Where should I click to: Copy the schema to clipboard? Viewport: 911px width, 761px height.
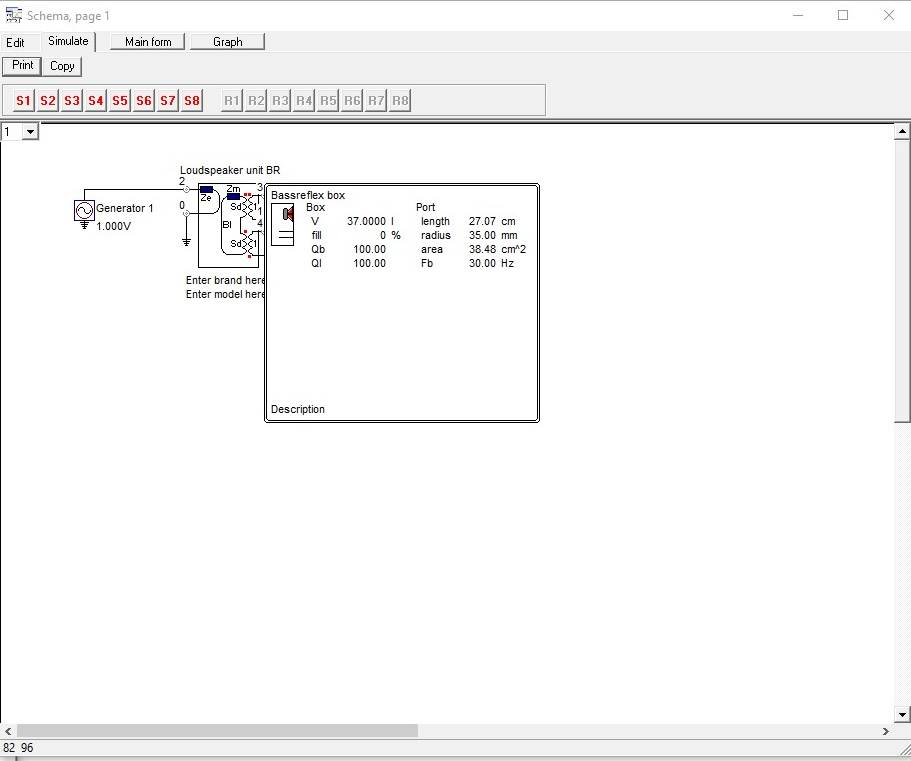point(62,66)
